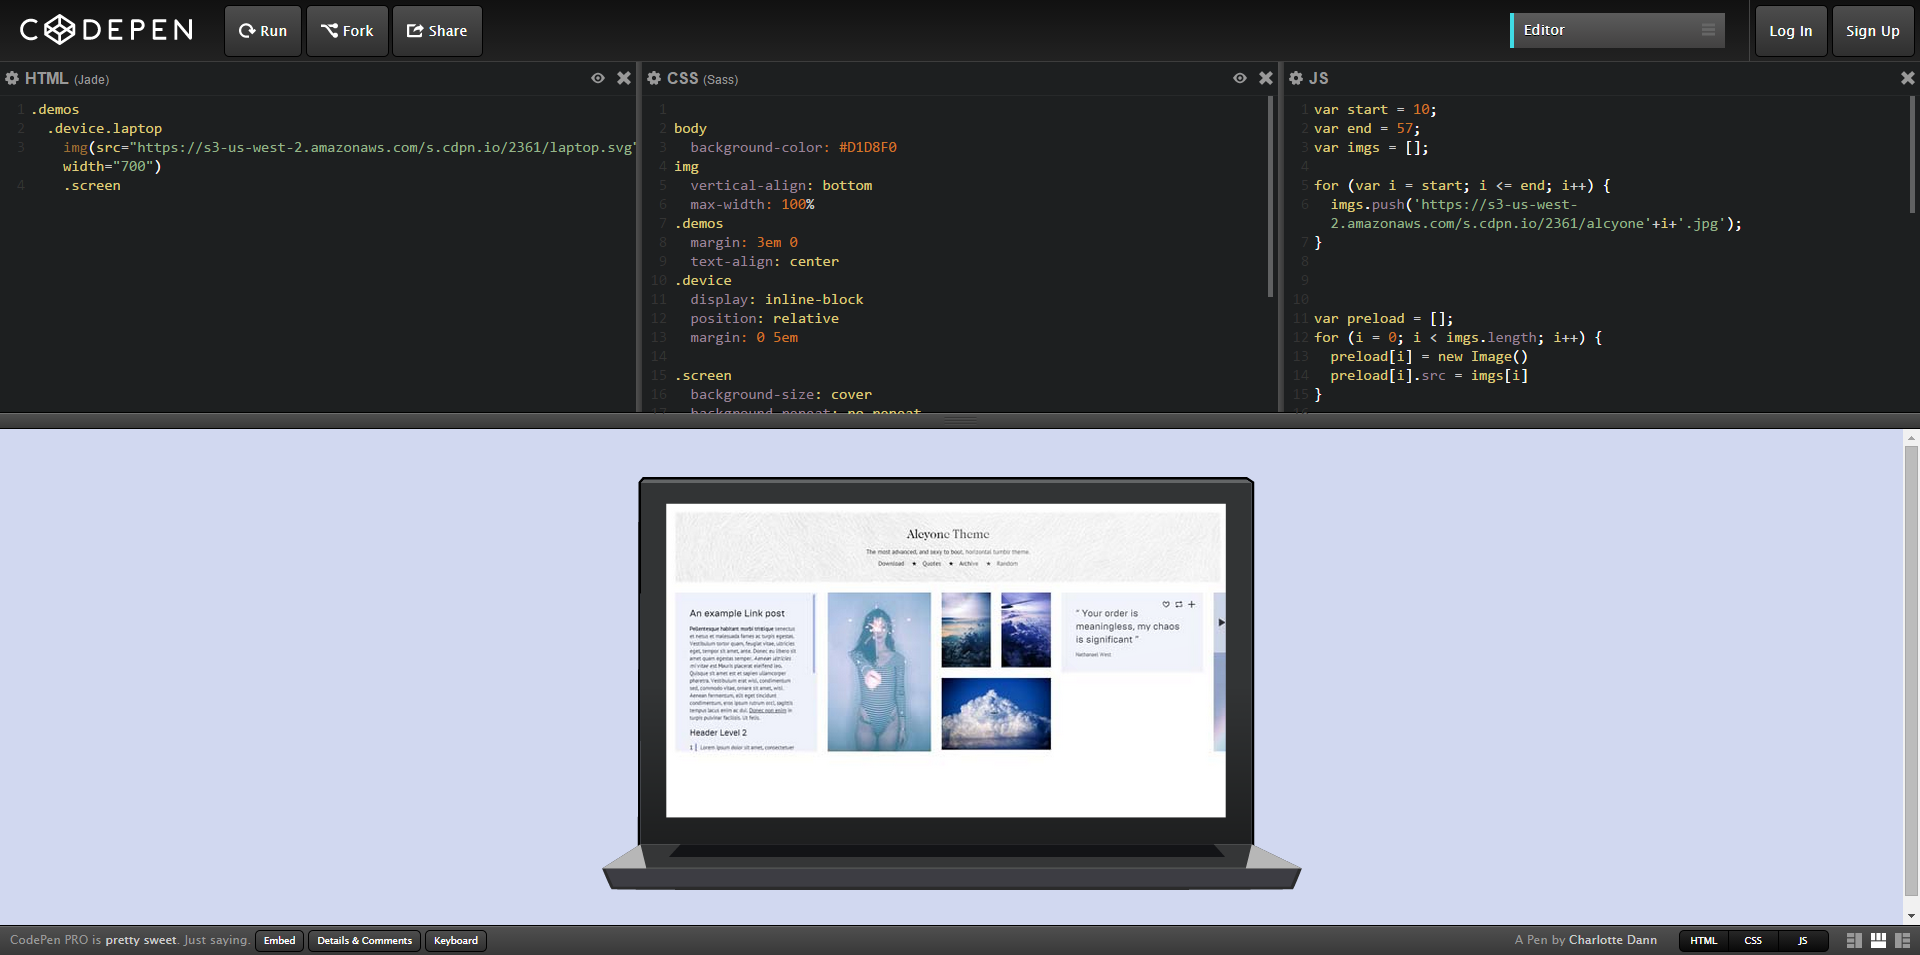1920x955 pixels.
Task: Toggle HTML panel in footer switcher
Action: [x=1704, y=940]
